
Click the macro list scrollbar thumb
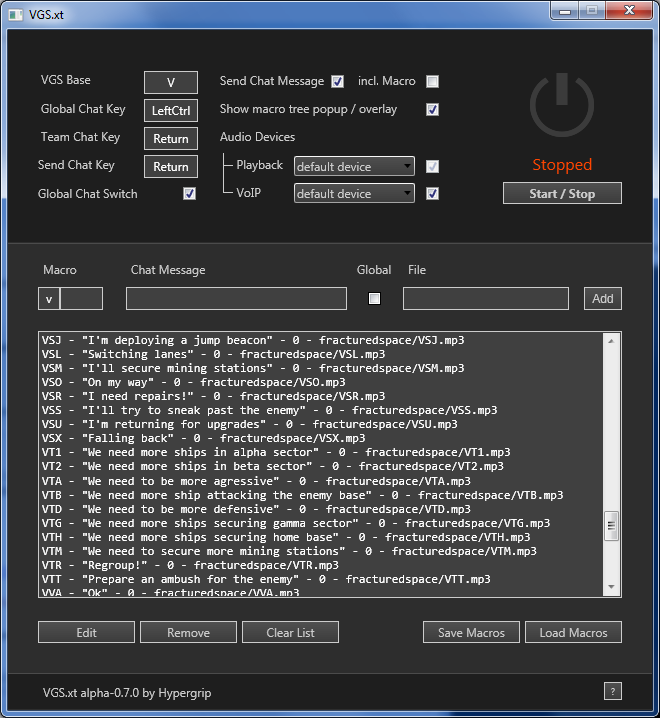(x=611, y=526)
